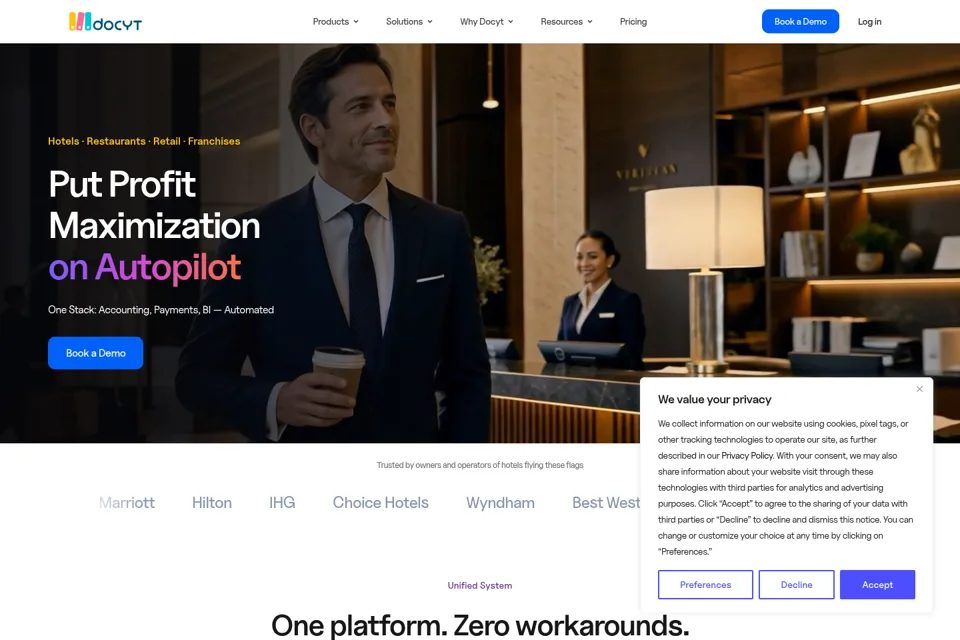Open the Products dropdown menu

point(336,21)
